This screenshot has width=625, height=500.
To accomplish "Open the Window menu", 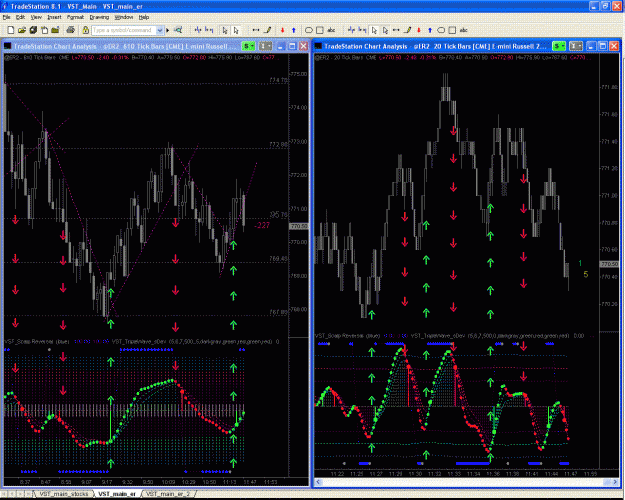I will [124, 17].
